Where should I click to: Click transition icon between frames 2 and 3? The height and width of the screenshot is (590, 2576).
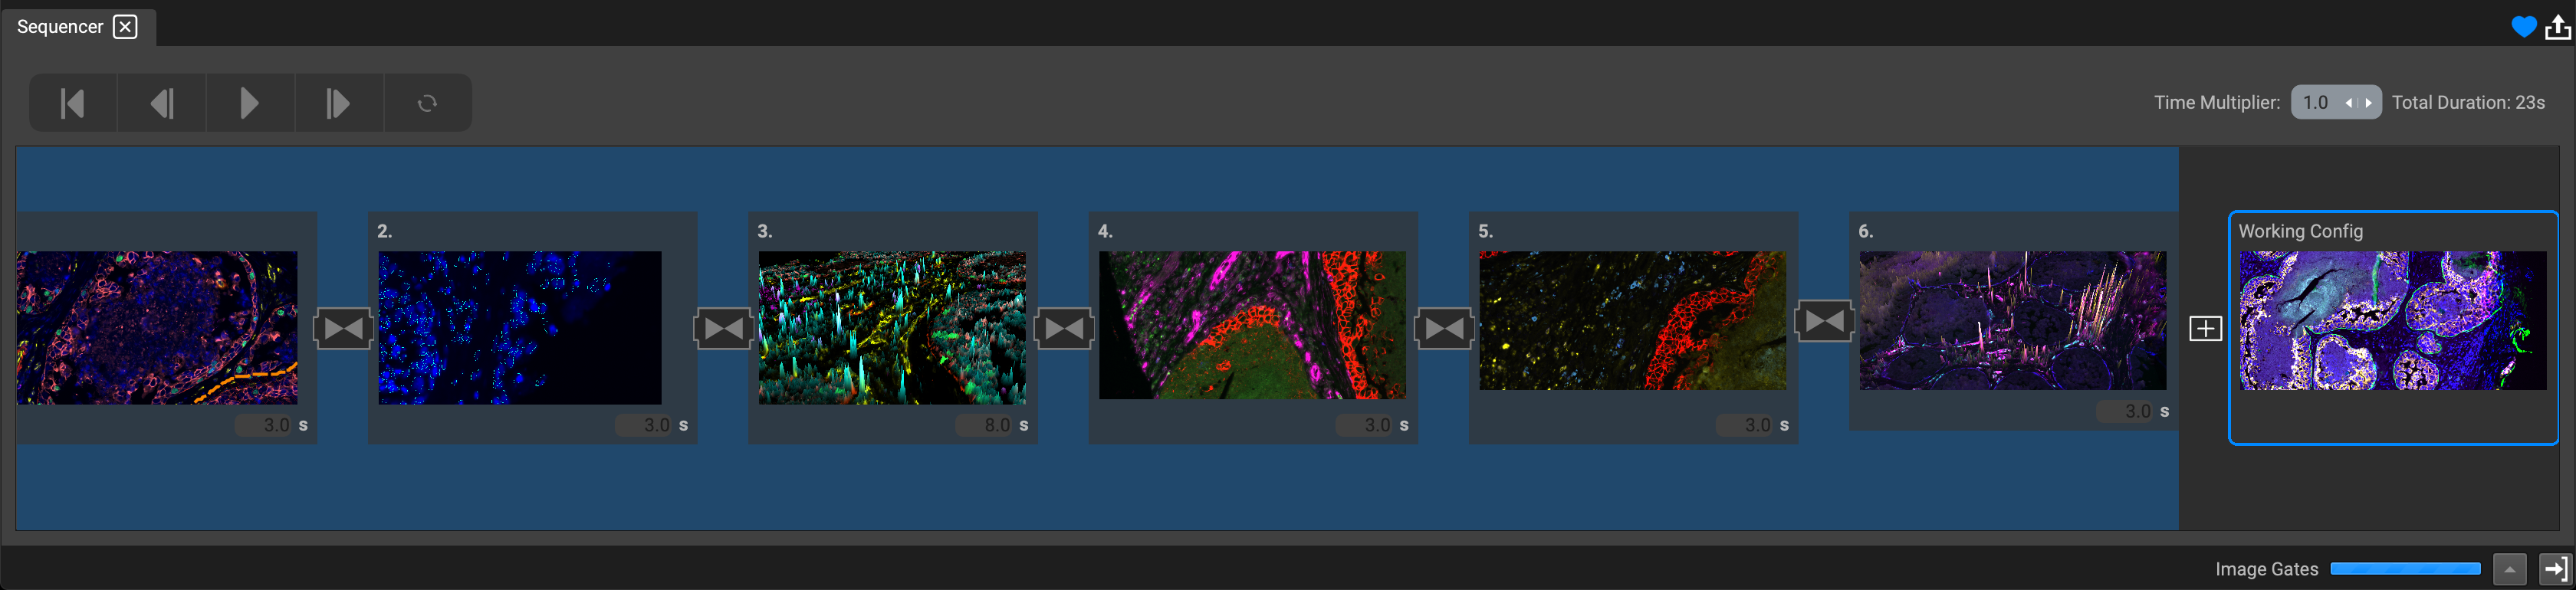pyautogui.click(x=723, y=328)
